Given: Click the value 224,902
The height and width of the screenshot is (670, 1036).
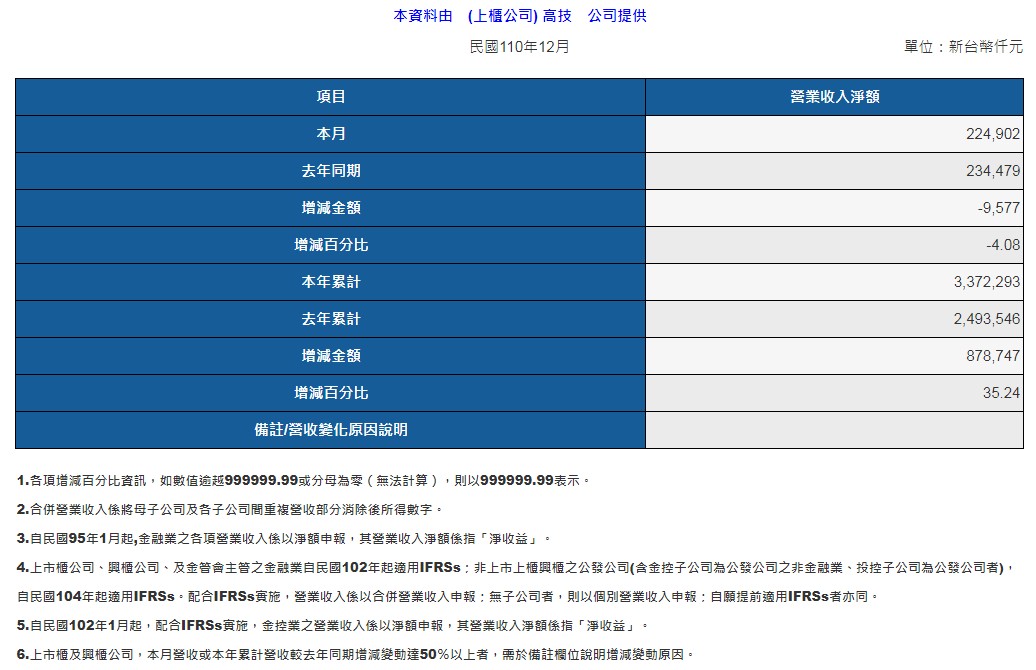Looking at the screenshot, I should coord(992,134).
